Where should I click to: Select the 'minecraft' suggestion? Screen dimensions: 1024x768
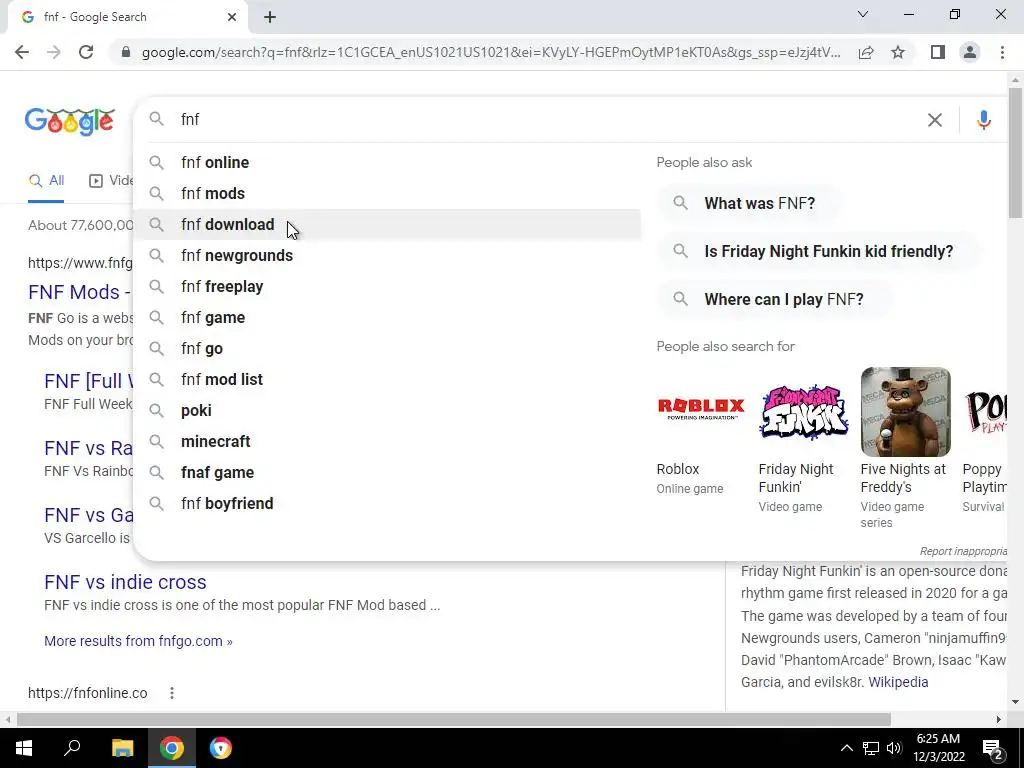[x=387, y=441]
